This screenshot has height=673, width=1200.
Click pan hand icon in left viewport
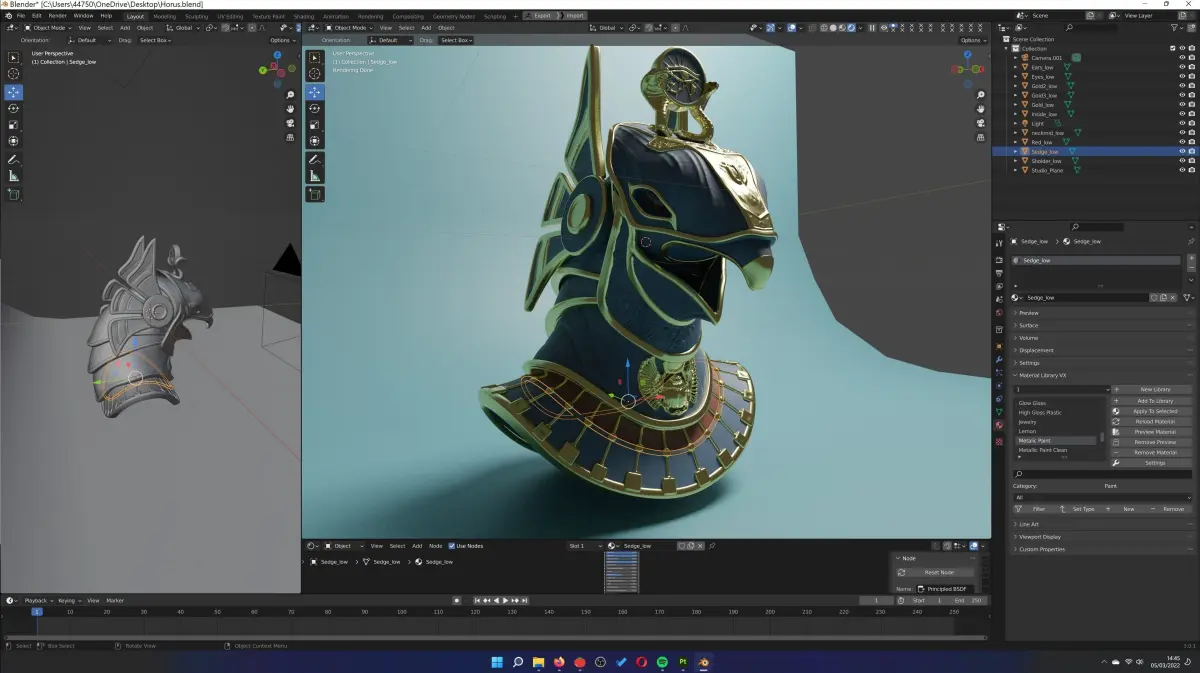click(290, 108)
